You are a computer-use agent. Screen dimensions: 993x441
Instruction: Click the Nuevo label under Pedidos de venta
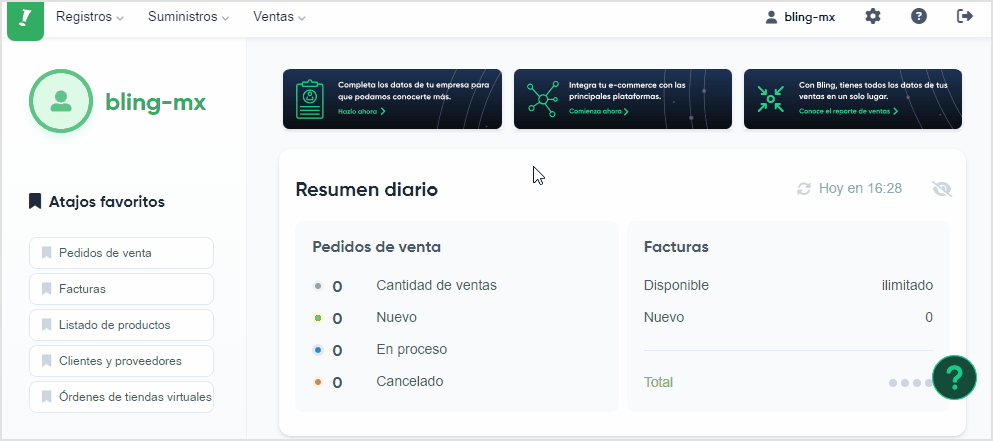point(396,317)
